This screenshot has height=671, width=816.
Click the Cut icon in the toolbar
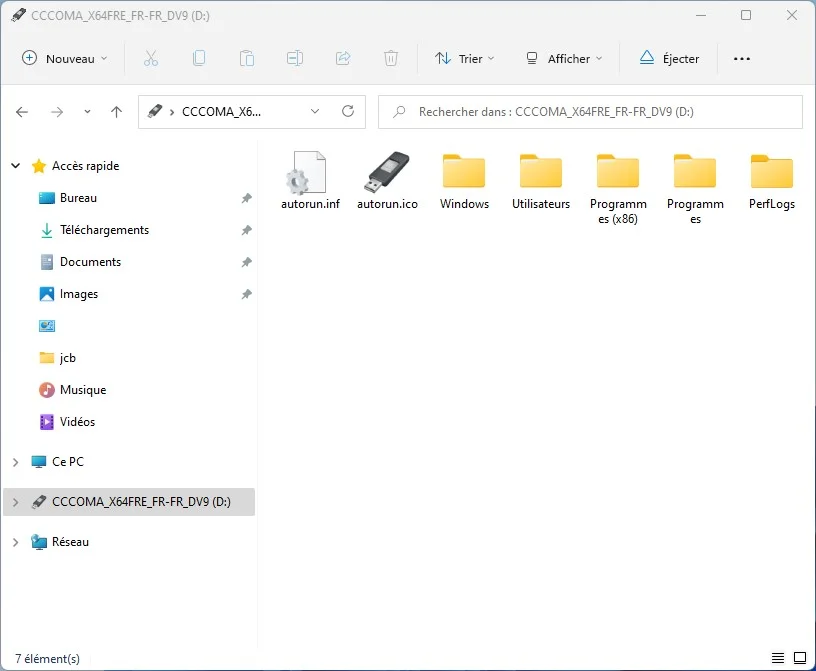coord(151,58)
